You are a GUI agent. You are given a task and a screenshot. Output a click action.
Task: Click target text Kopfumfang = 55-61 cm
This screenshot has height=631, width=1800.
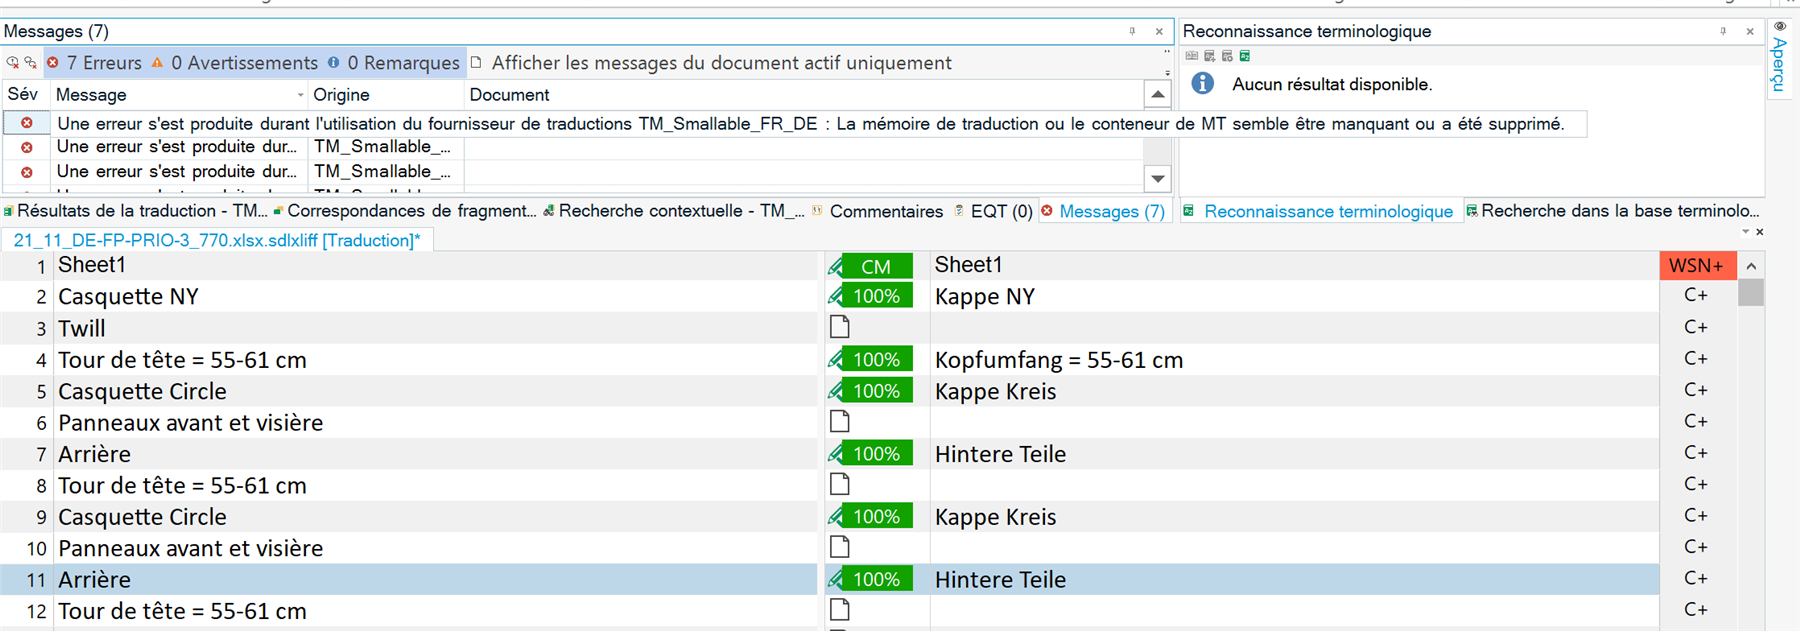pyautogui.click(x=1058, y=360)
